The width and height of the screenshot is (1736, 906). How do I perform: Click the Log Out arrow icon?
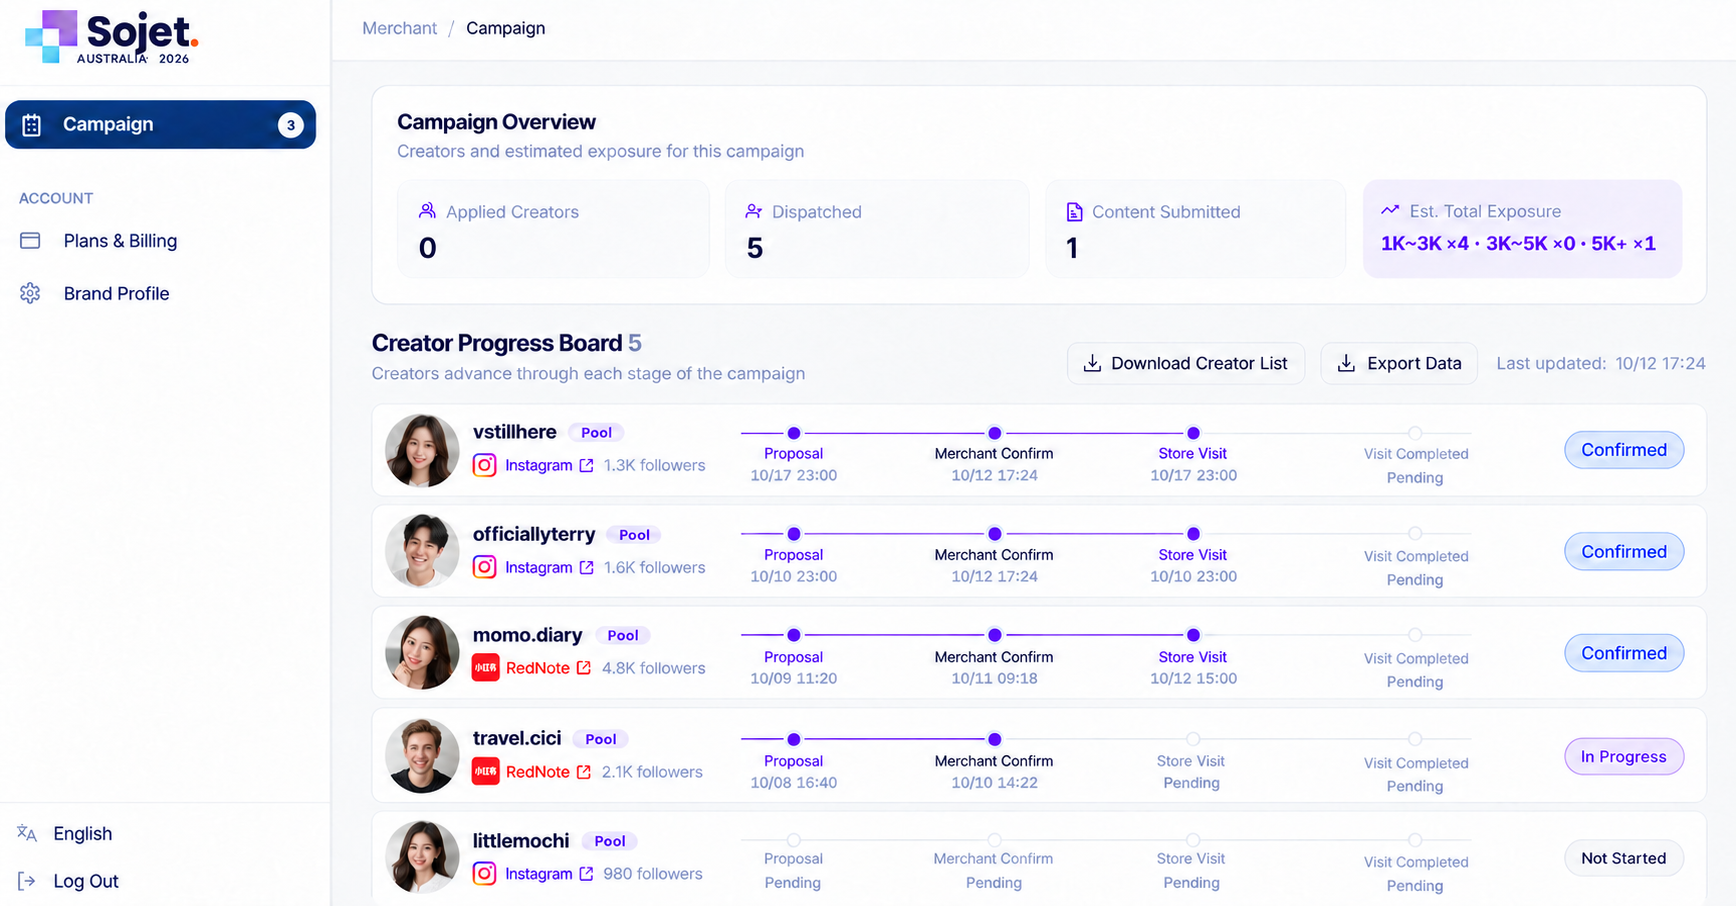(27, 881)
